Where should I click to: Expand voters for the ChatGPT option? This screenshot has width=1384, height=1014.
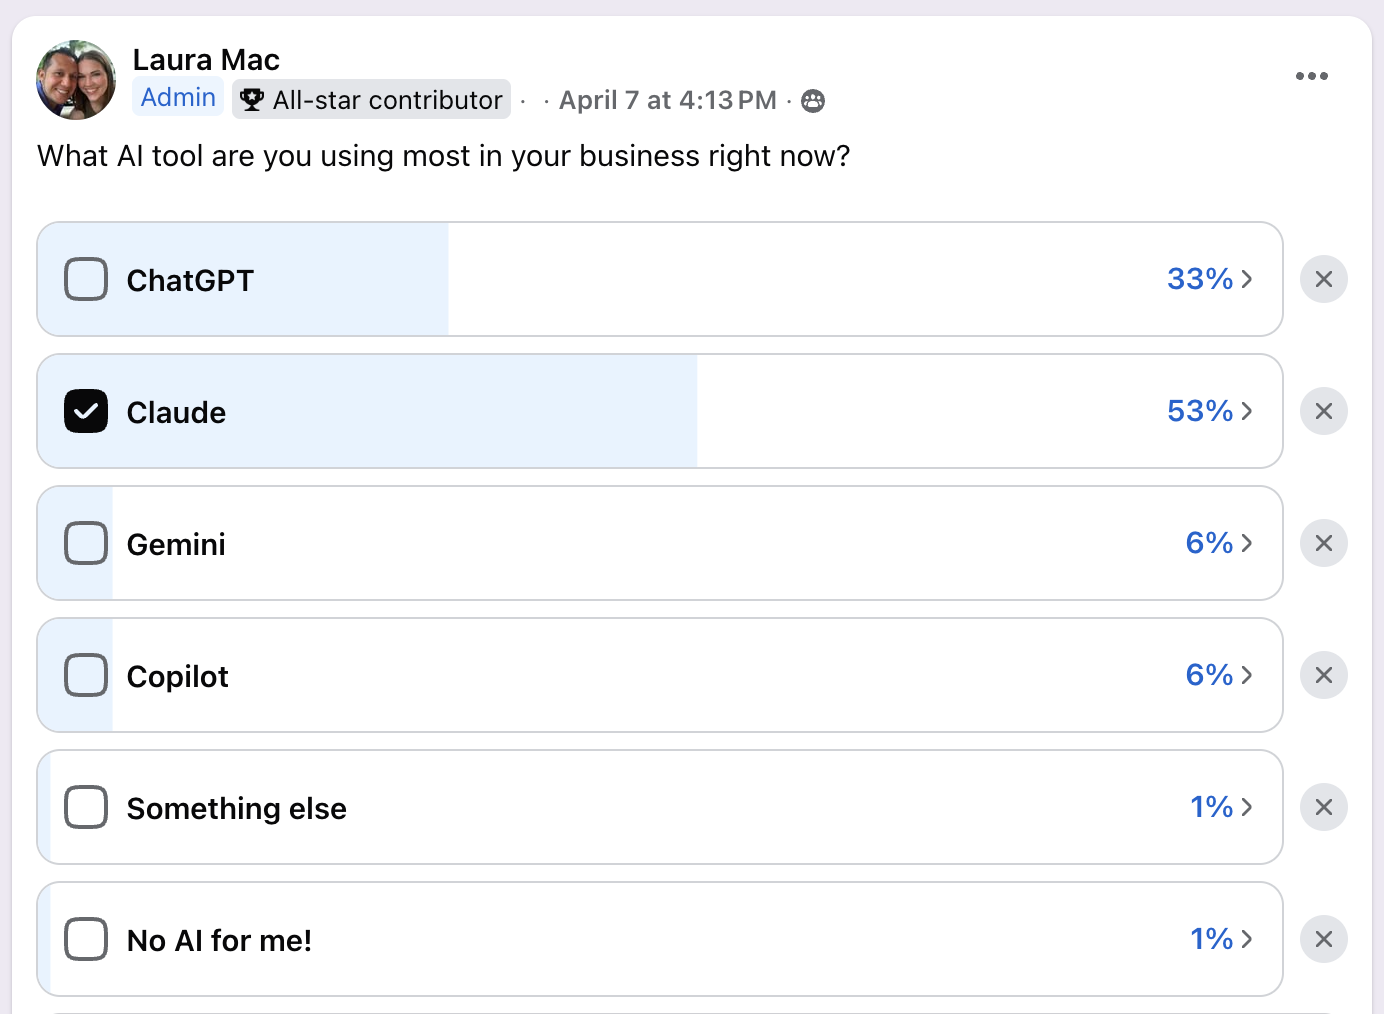1248,279
